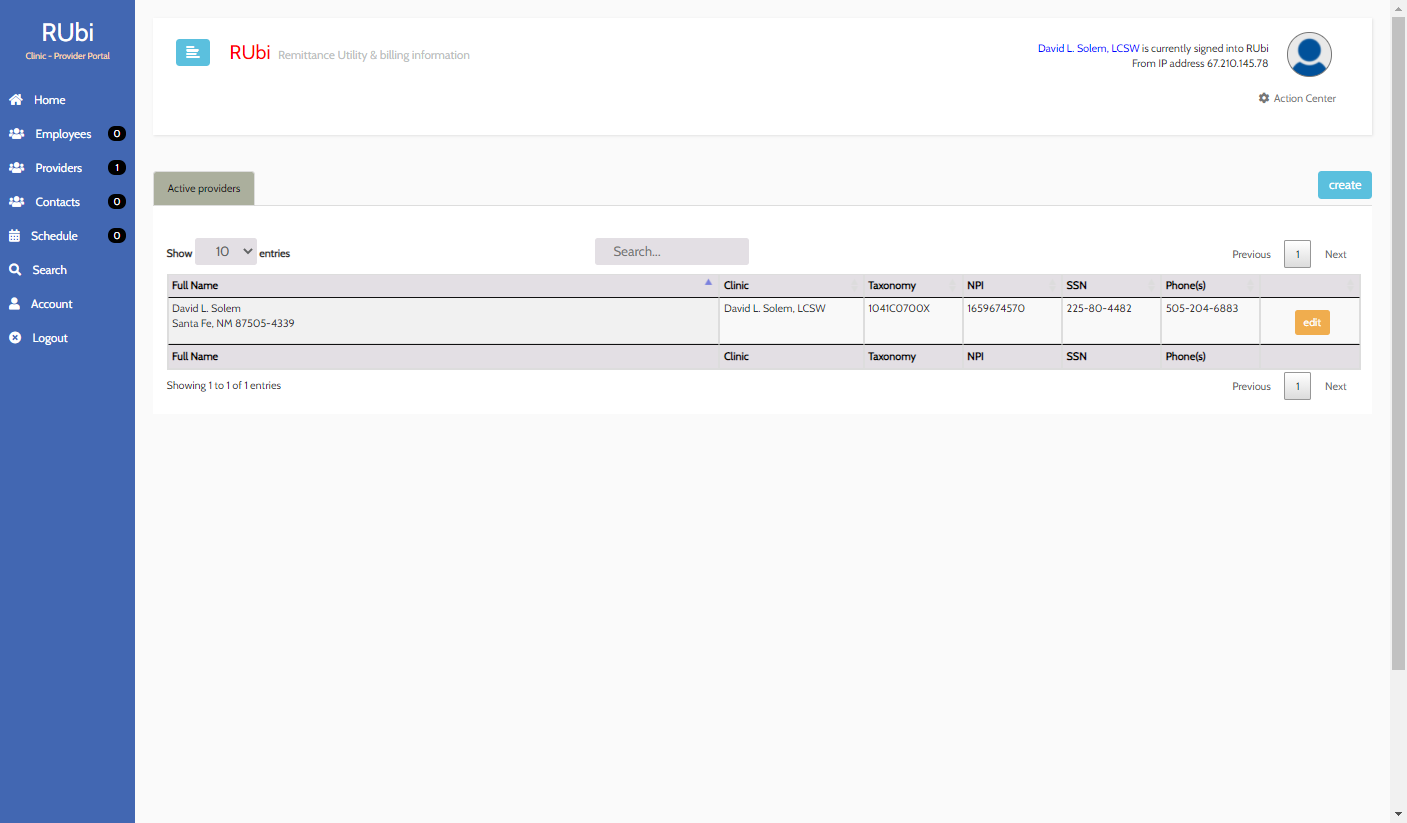Image resolution: width=1407 pixels, height=823 pixels.
Task: Click the Home house icon in sidebar
Action: coord(16,100)
